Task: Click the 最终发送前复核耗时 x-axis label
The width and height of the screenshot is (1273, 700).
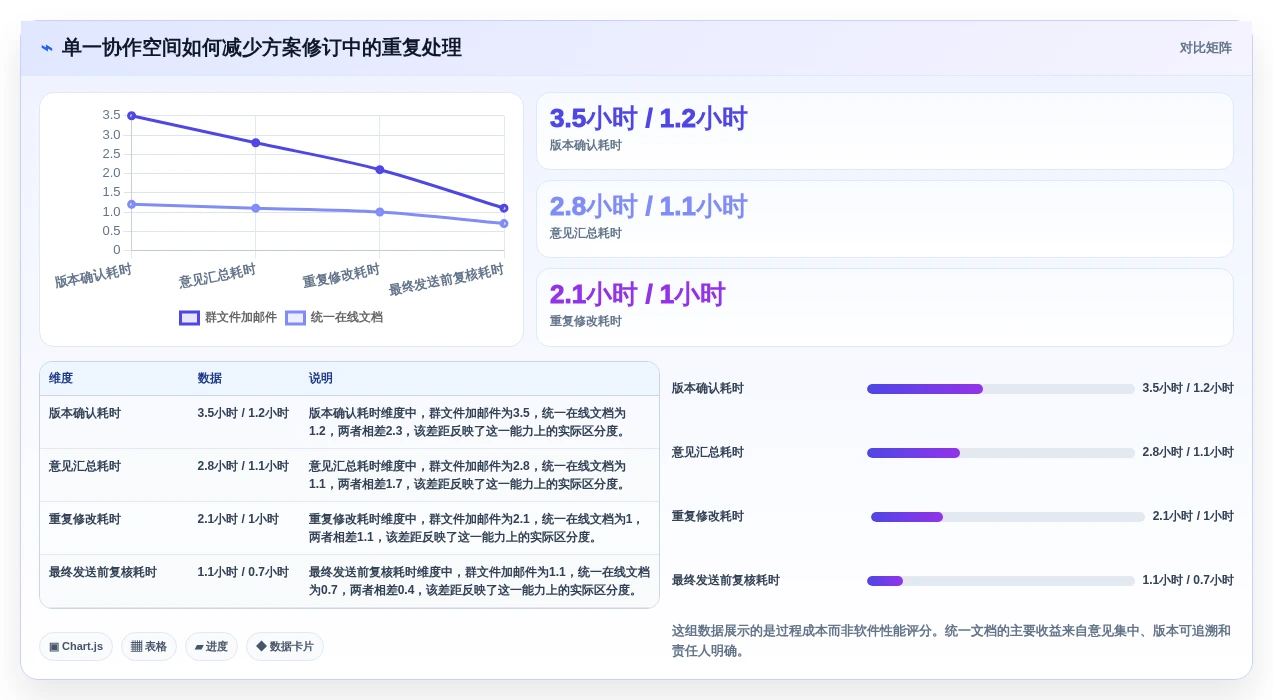Action: point(446,280)
